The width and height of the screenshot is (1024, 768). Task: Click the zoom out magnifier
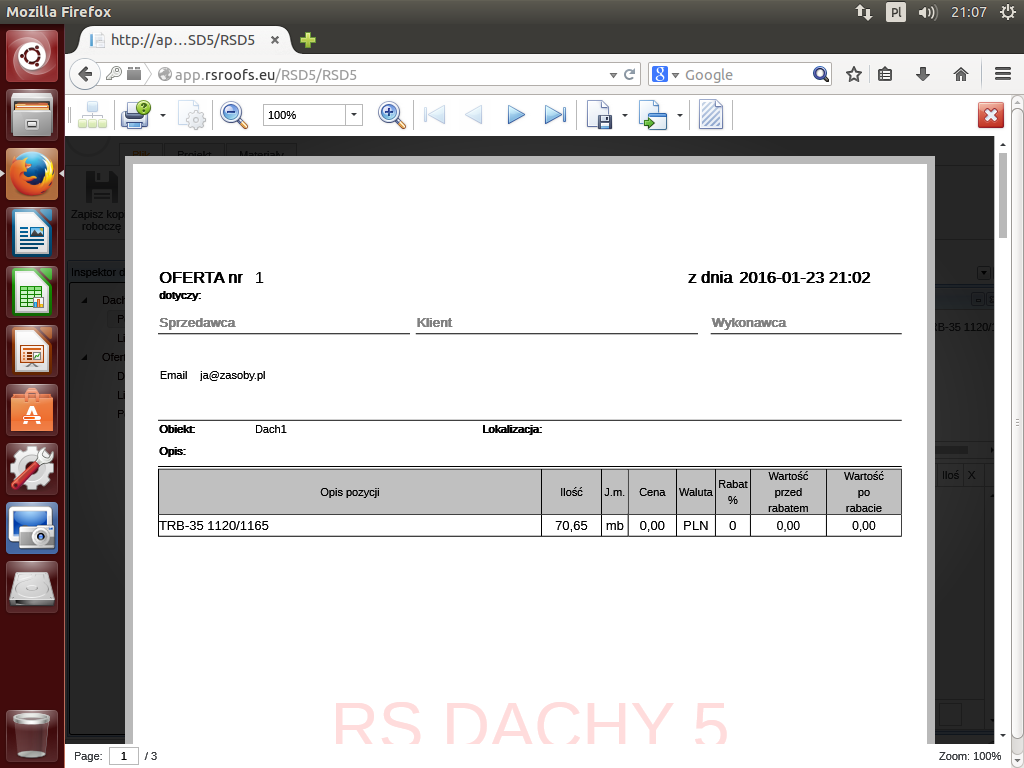pos(234,115)
